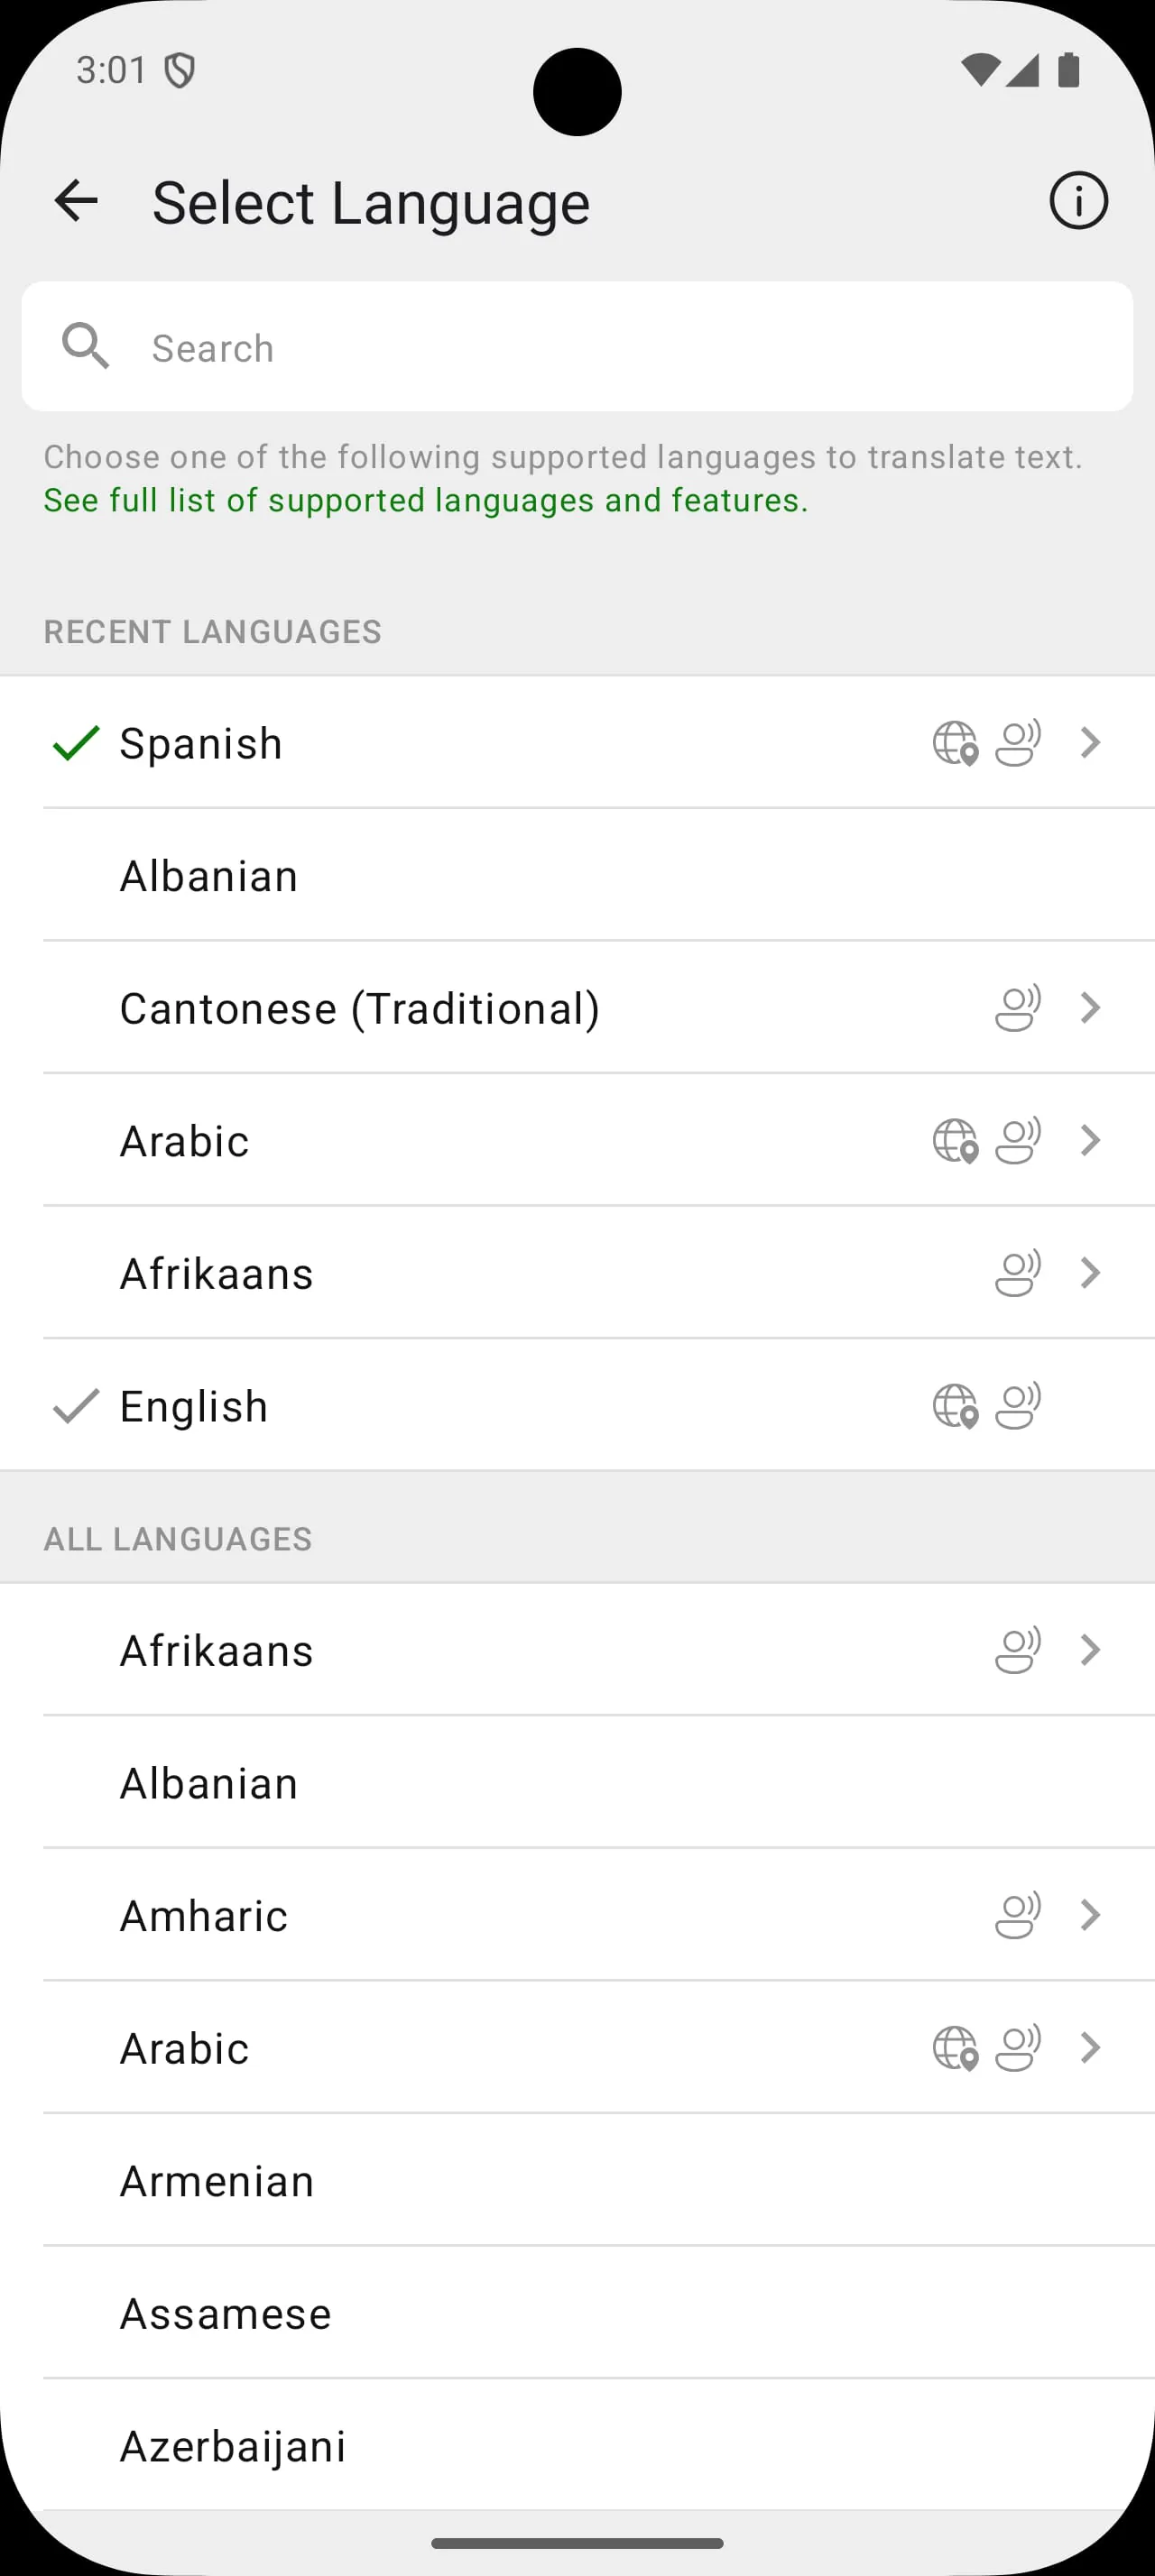This screenshot has height=2576, width=1155.
Task: Expand Arabic options in All Languages
Action: click(x=1089, y=2047)
